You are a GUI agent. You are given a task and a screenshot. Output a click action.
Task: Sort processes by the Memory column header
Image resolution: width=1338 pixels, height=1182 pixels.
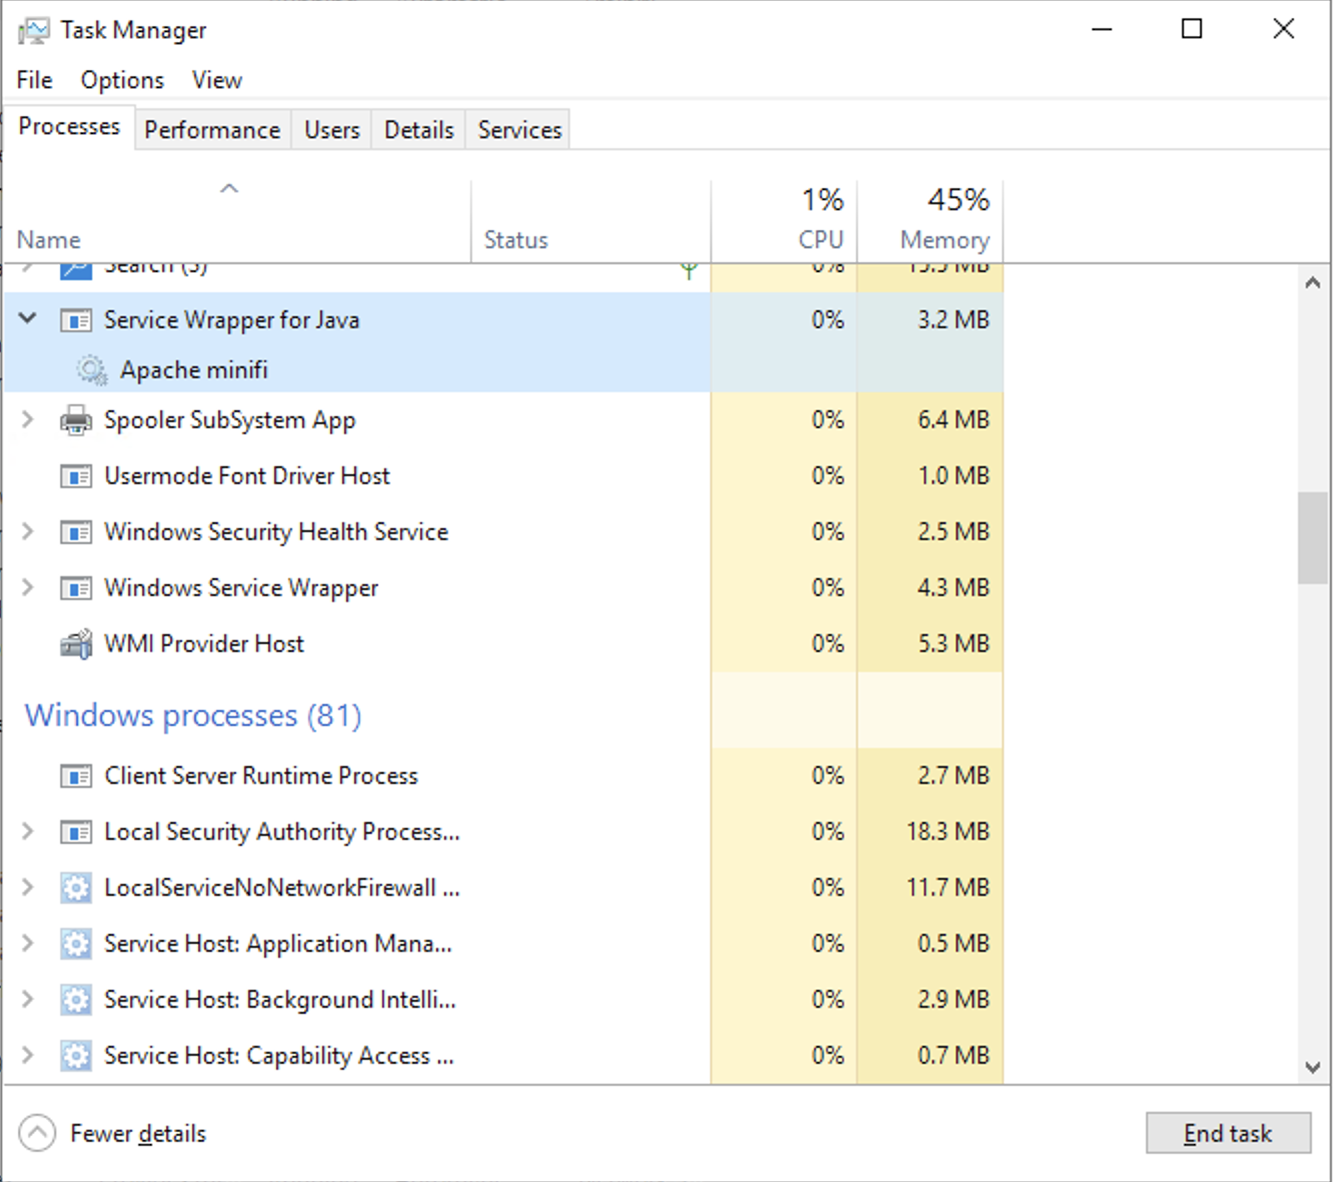pyautogui.click(x=943, y=240)
